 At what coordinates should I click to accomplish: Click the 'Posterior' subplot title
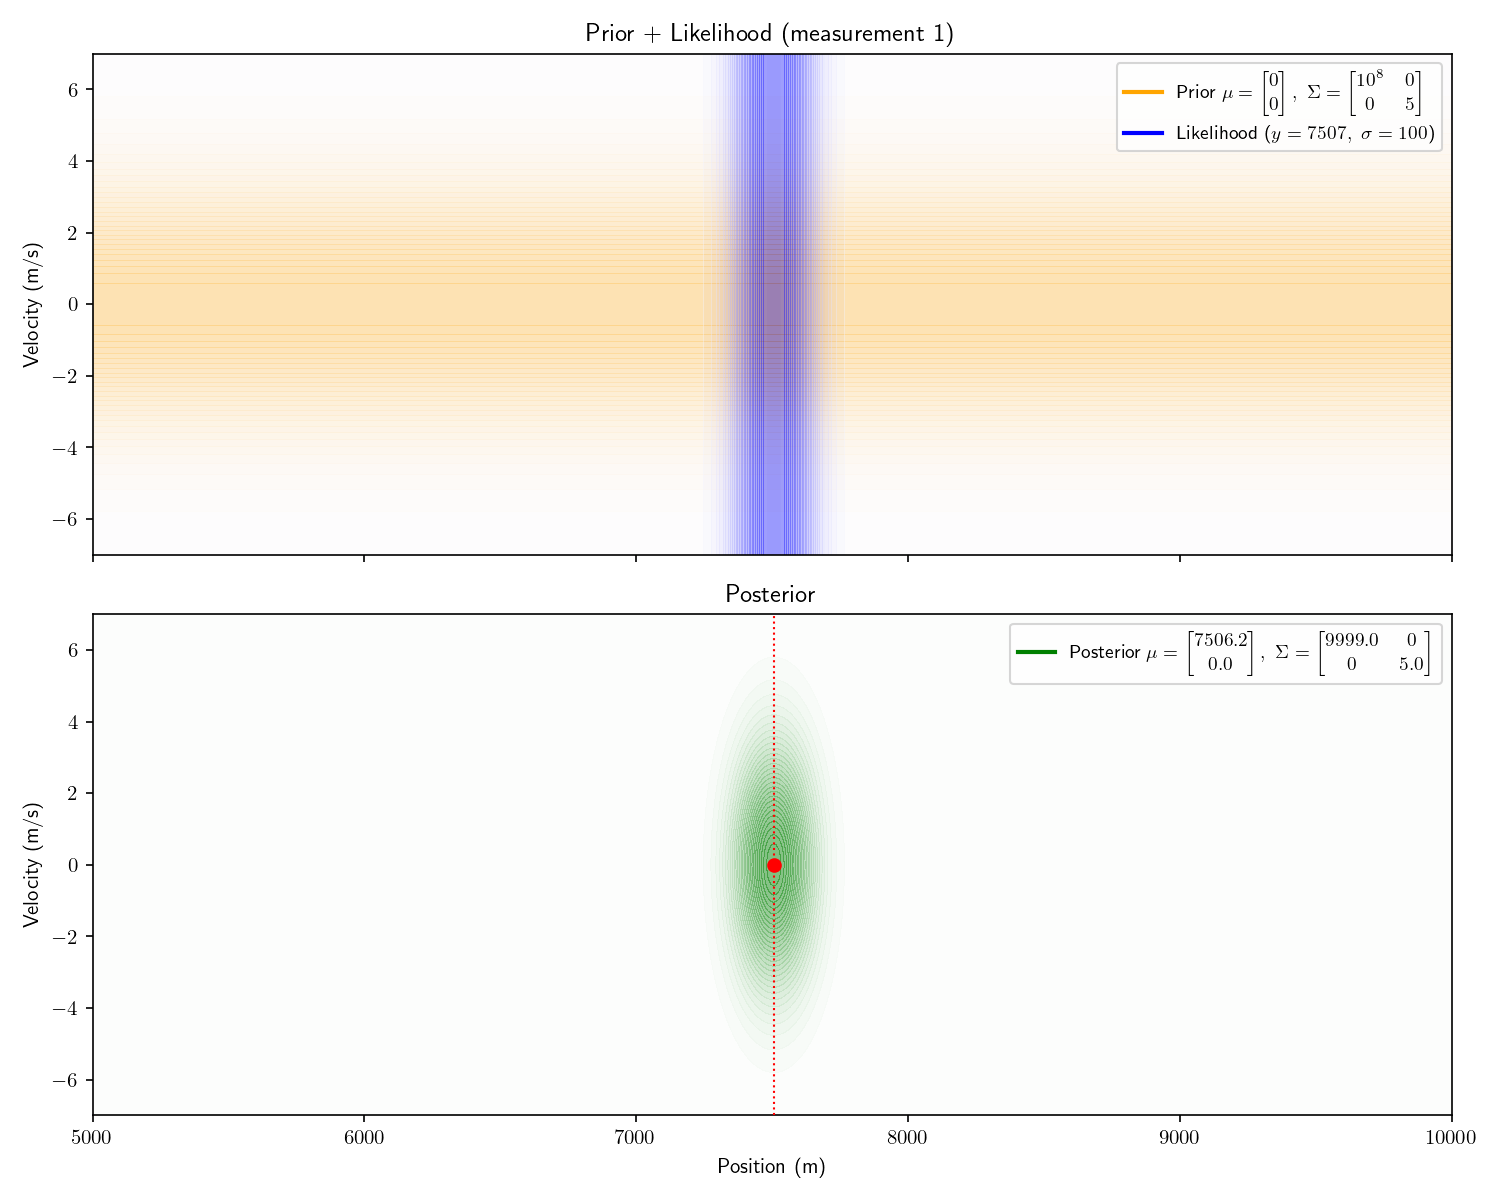[769, 594]
